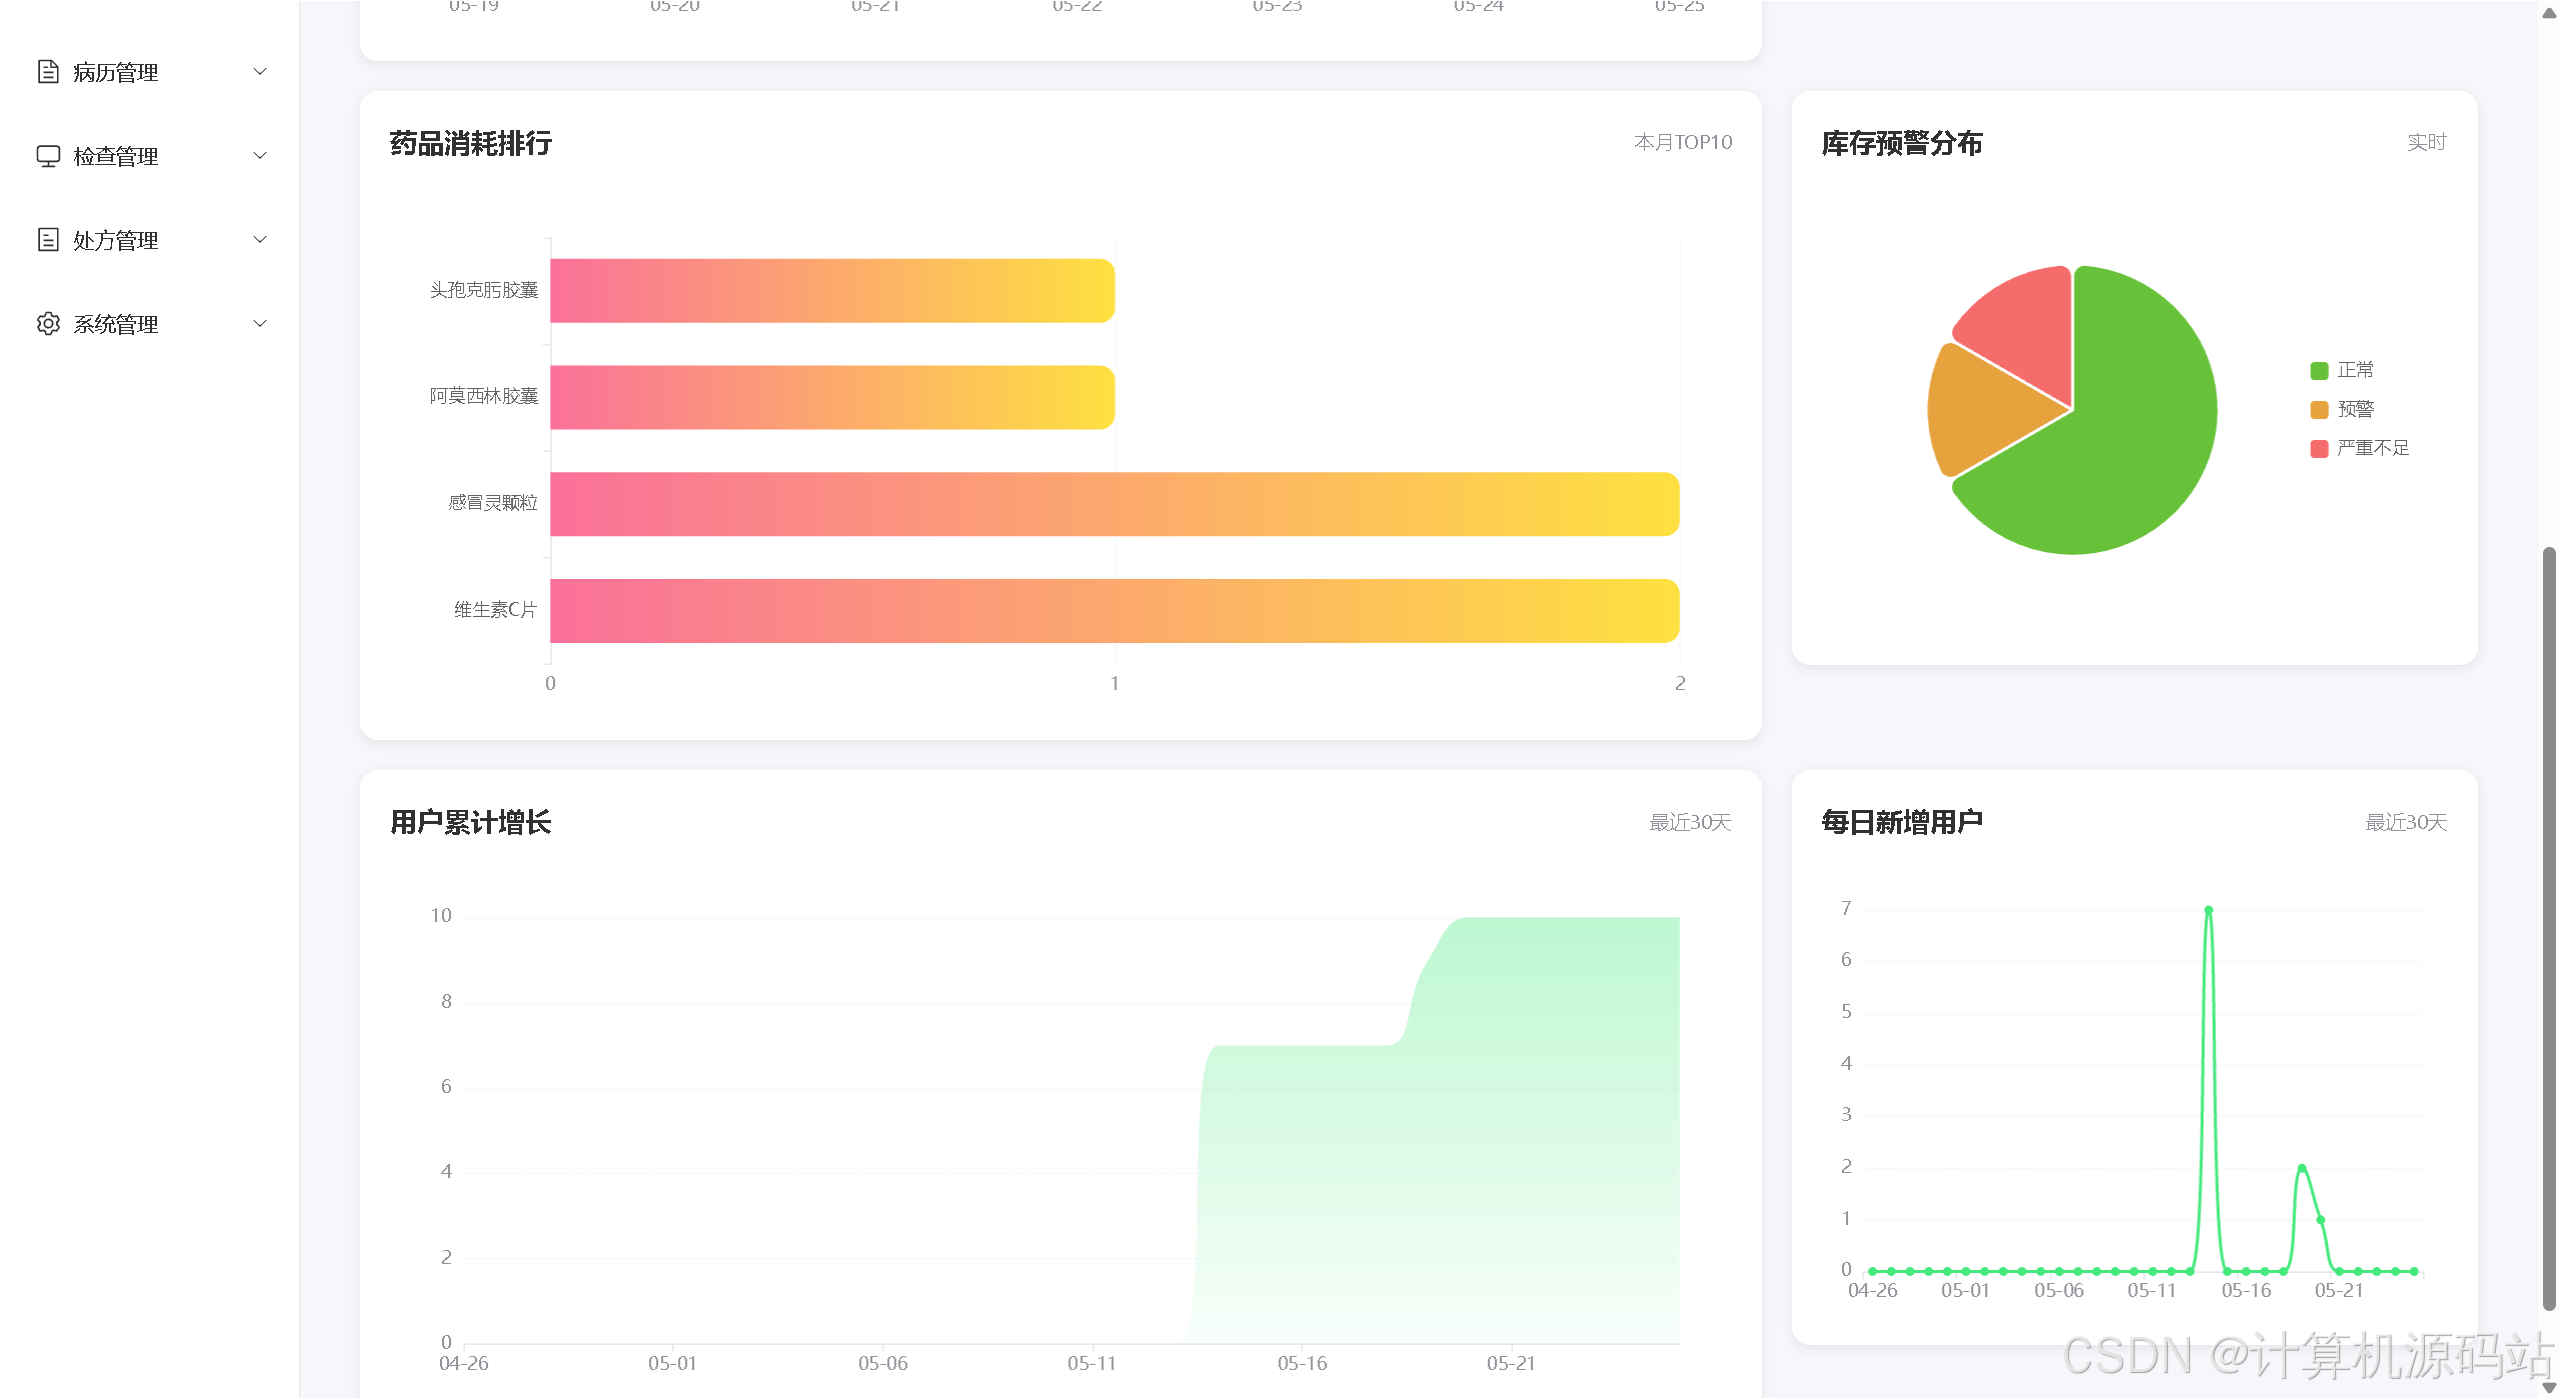Open the 检查管理 menu
The height and width of the screenshot is (1398, 2559).
coord(150,156)
